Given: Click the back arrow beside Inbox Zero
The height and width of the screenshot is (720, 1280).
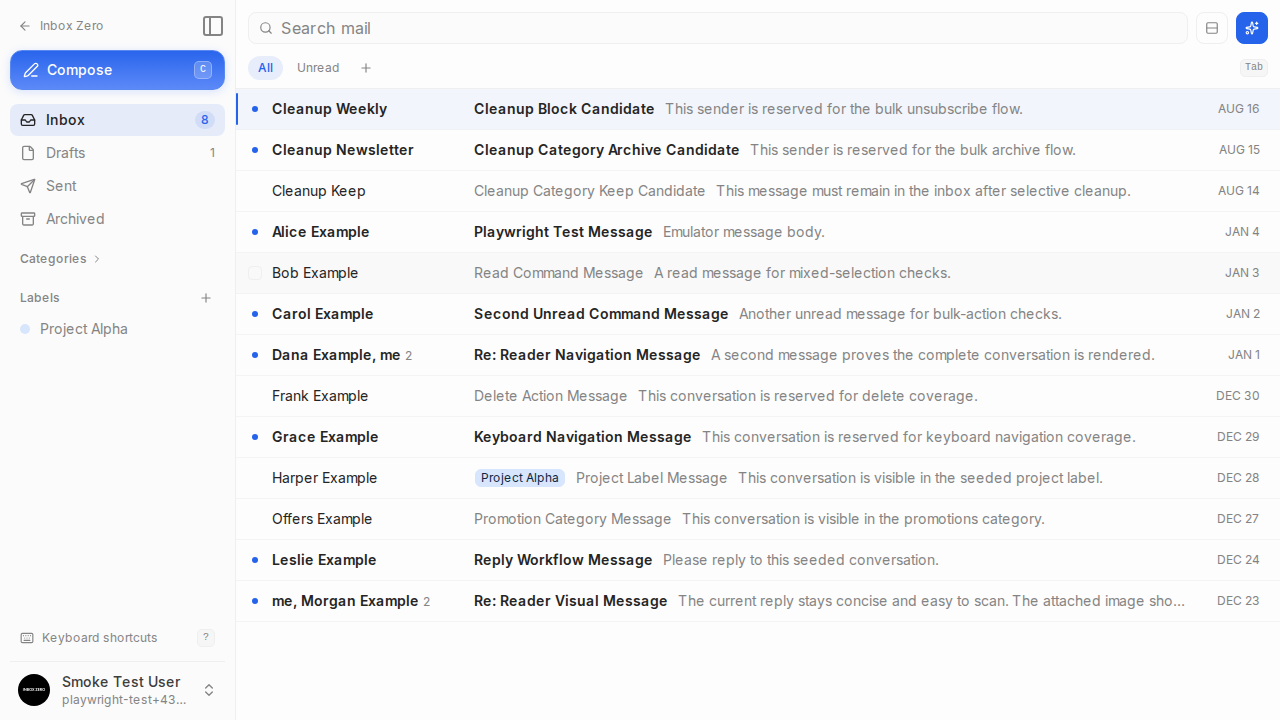Looking at the screenshot, I should [25, 26].
